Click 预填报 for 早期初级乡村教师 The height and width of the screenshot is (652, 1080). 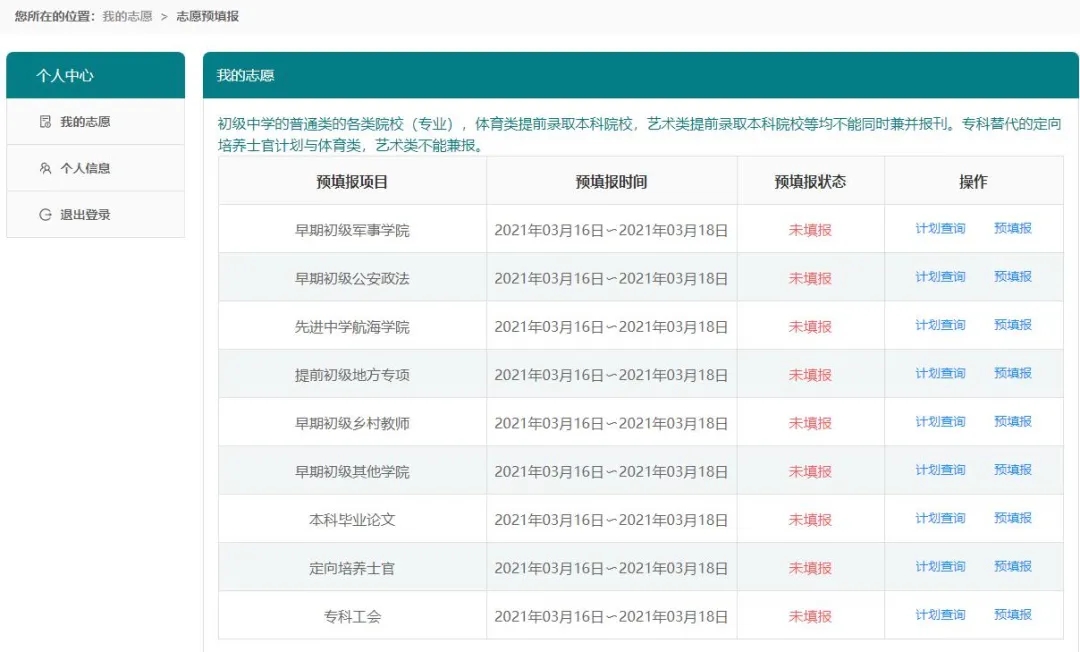[1012, 422]
